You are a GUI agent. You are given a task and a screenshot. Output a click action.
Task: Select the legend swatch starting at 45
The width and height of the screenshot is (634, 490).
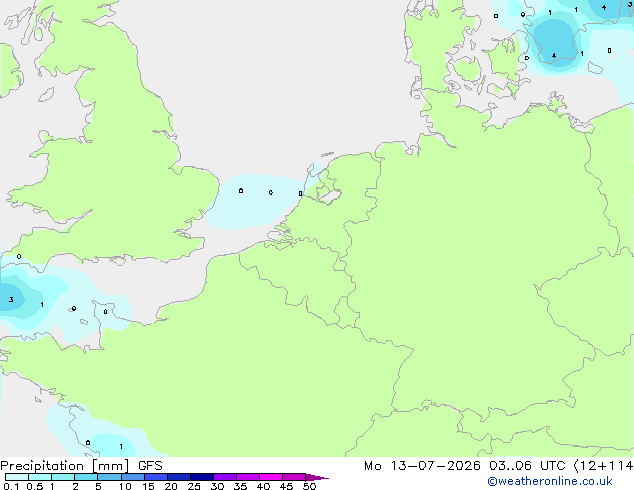294,477
